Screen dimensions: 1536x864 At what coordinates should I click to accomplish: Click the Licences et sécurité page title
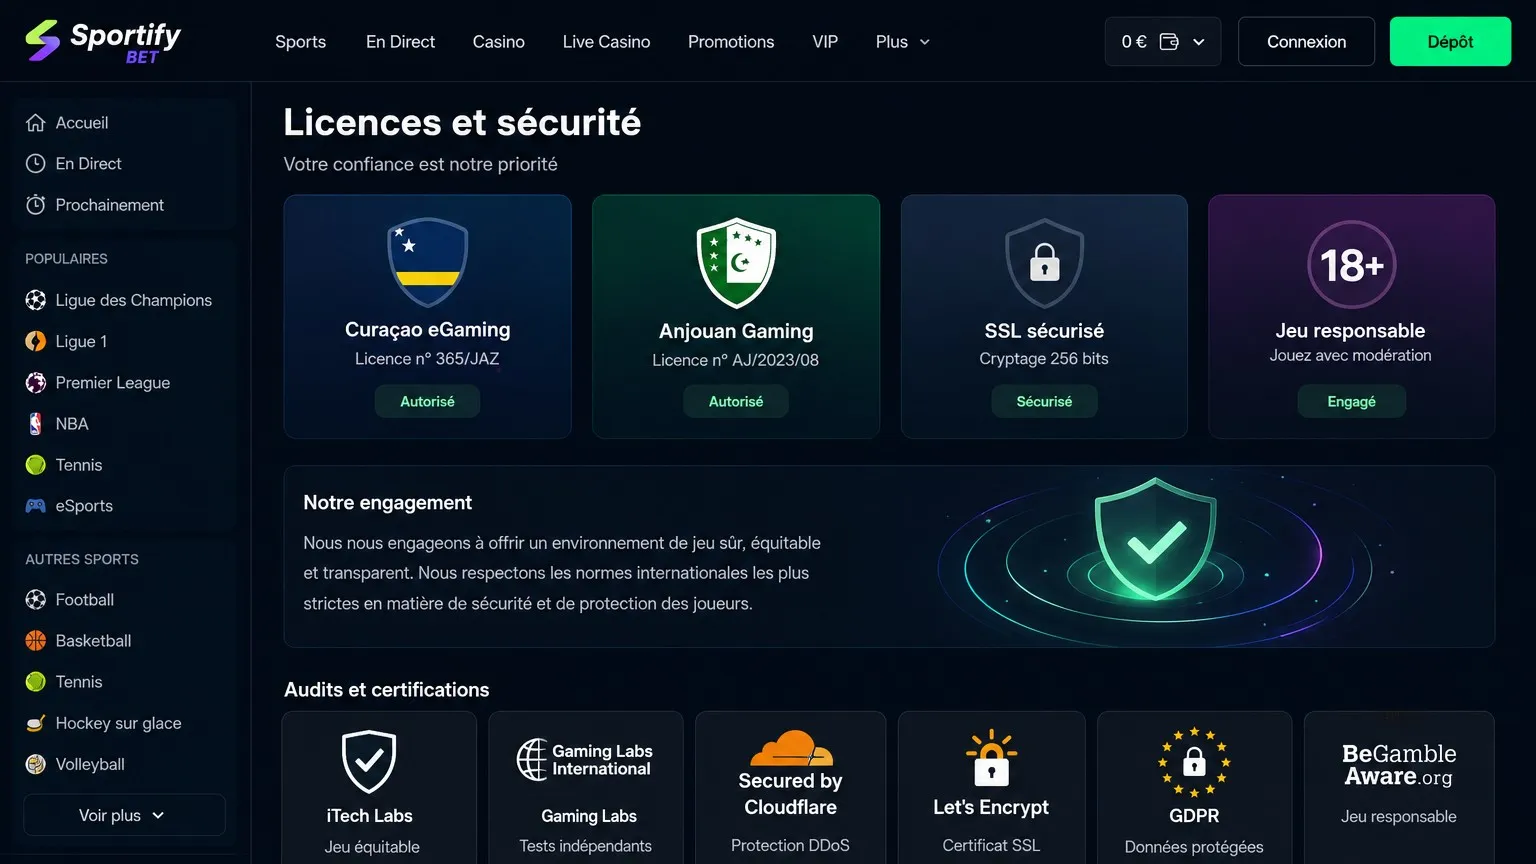point(462,122)
